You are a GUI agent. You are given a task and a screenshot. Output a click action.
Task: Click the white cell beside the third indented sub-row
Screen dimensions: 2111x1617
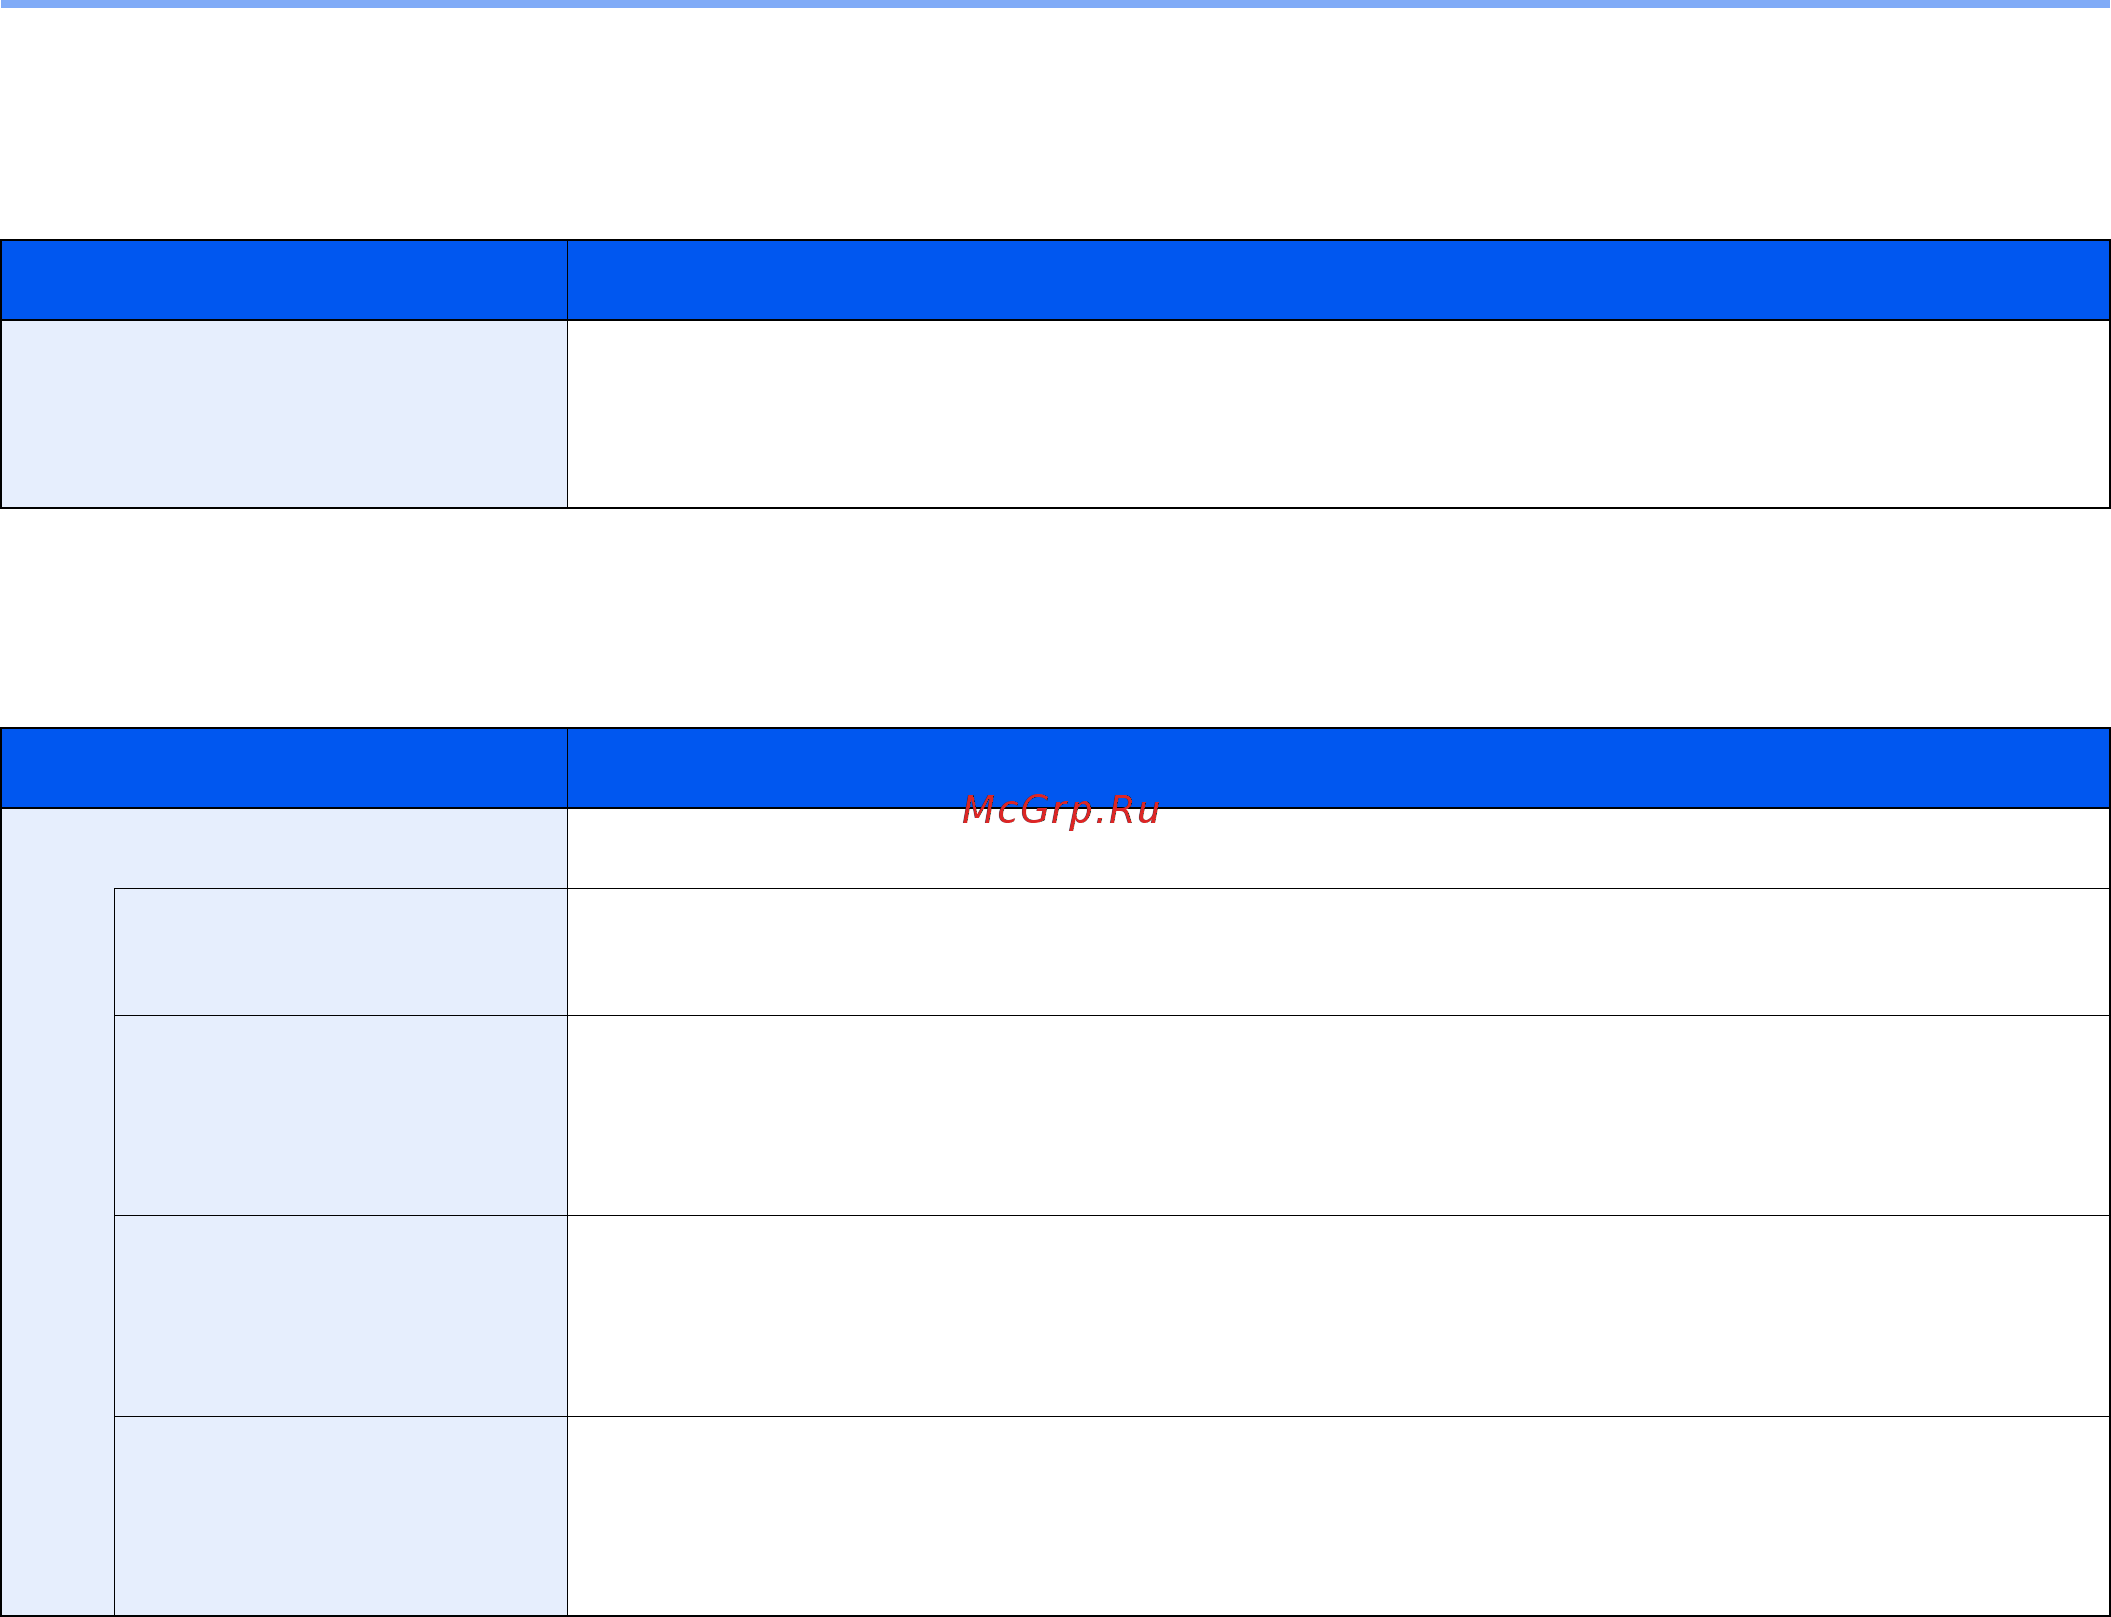click(1338, 1316)
